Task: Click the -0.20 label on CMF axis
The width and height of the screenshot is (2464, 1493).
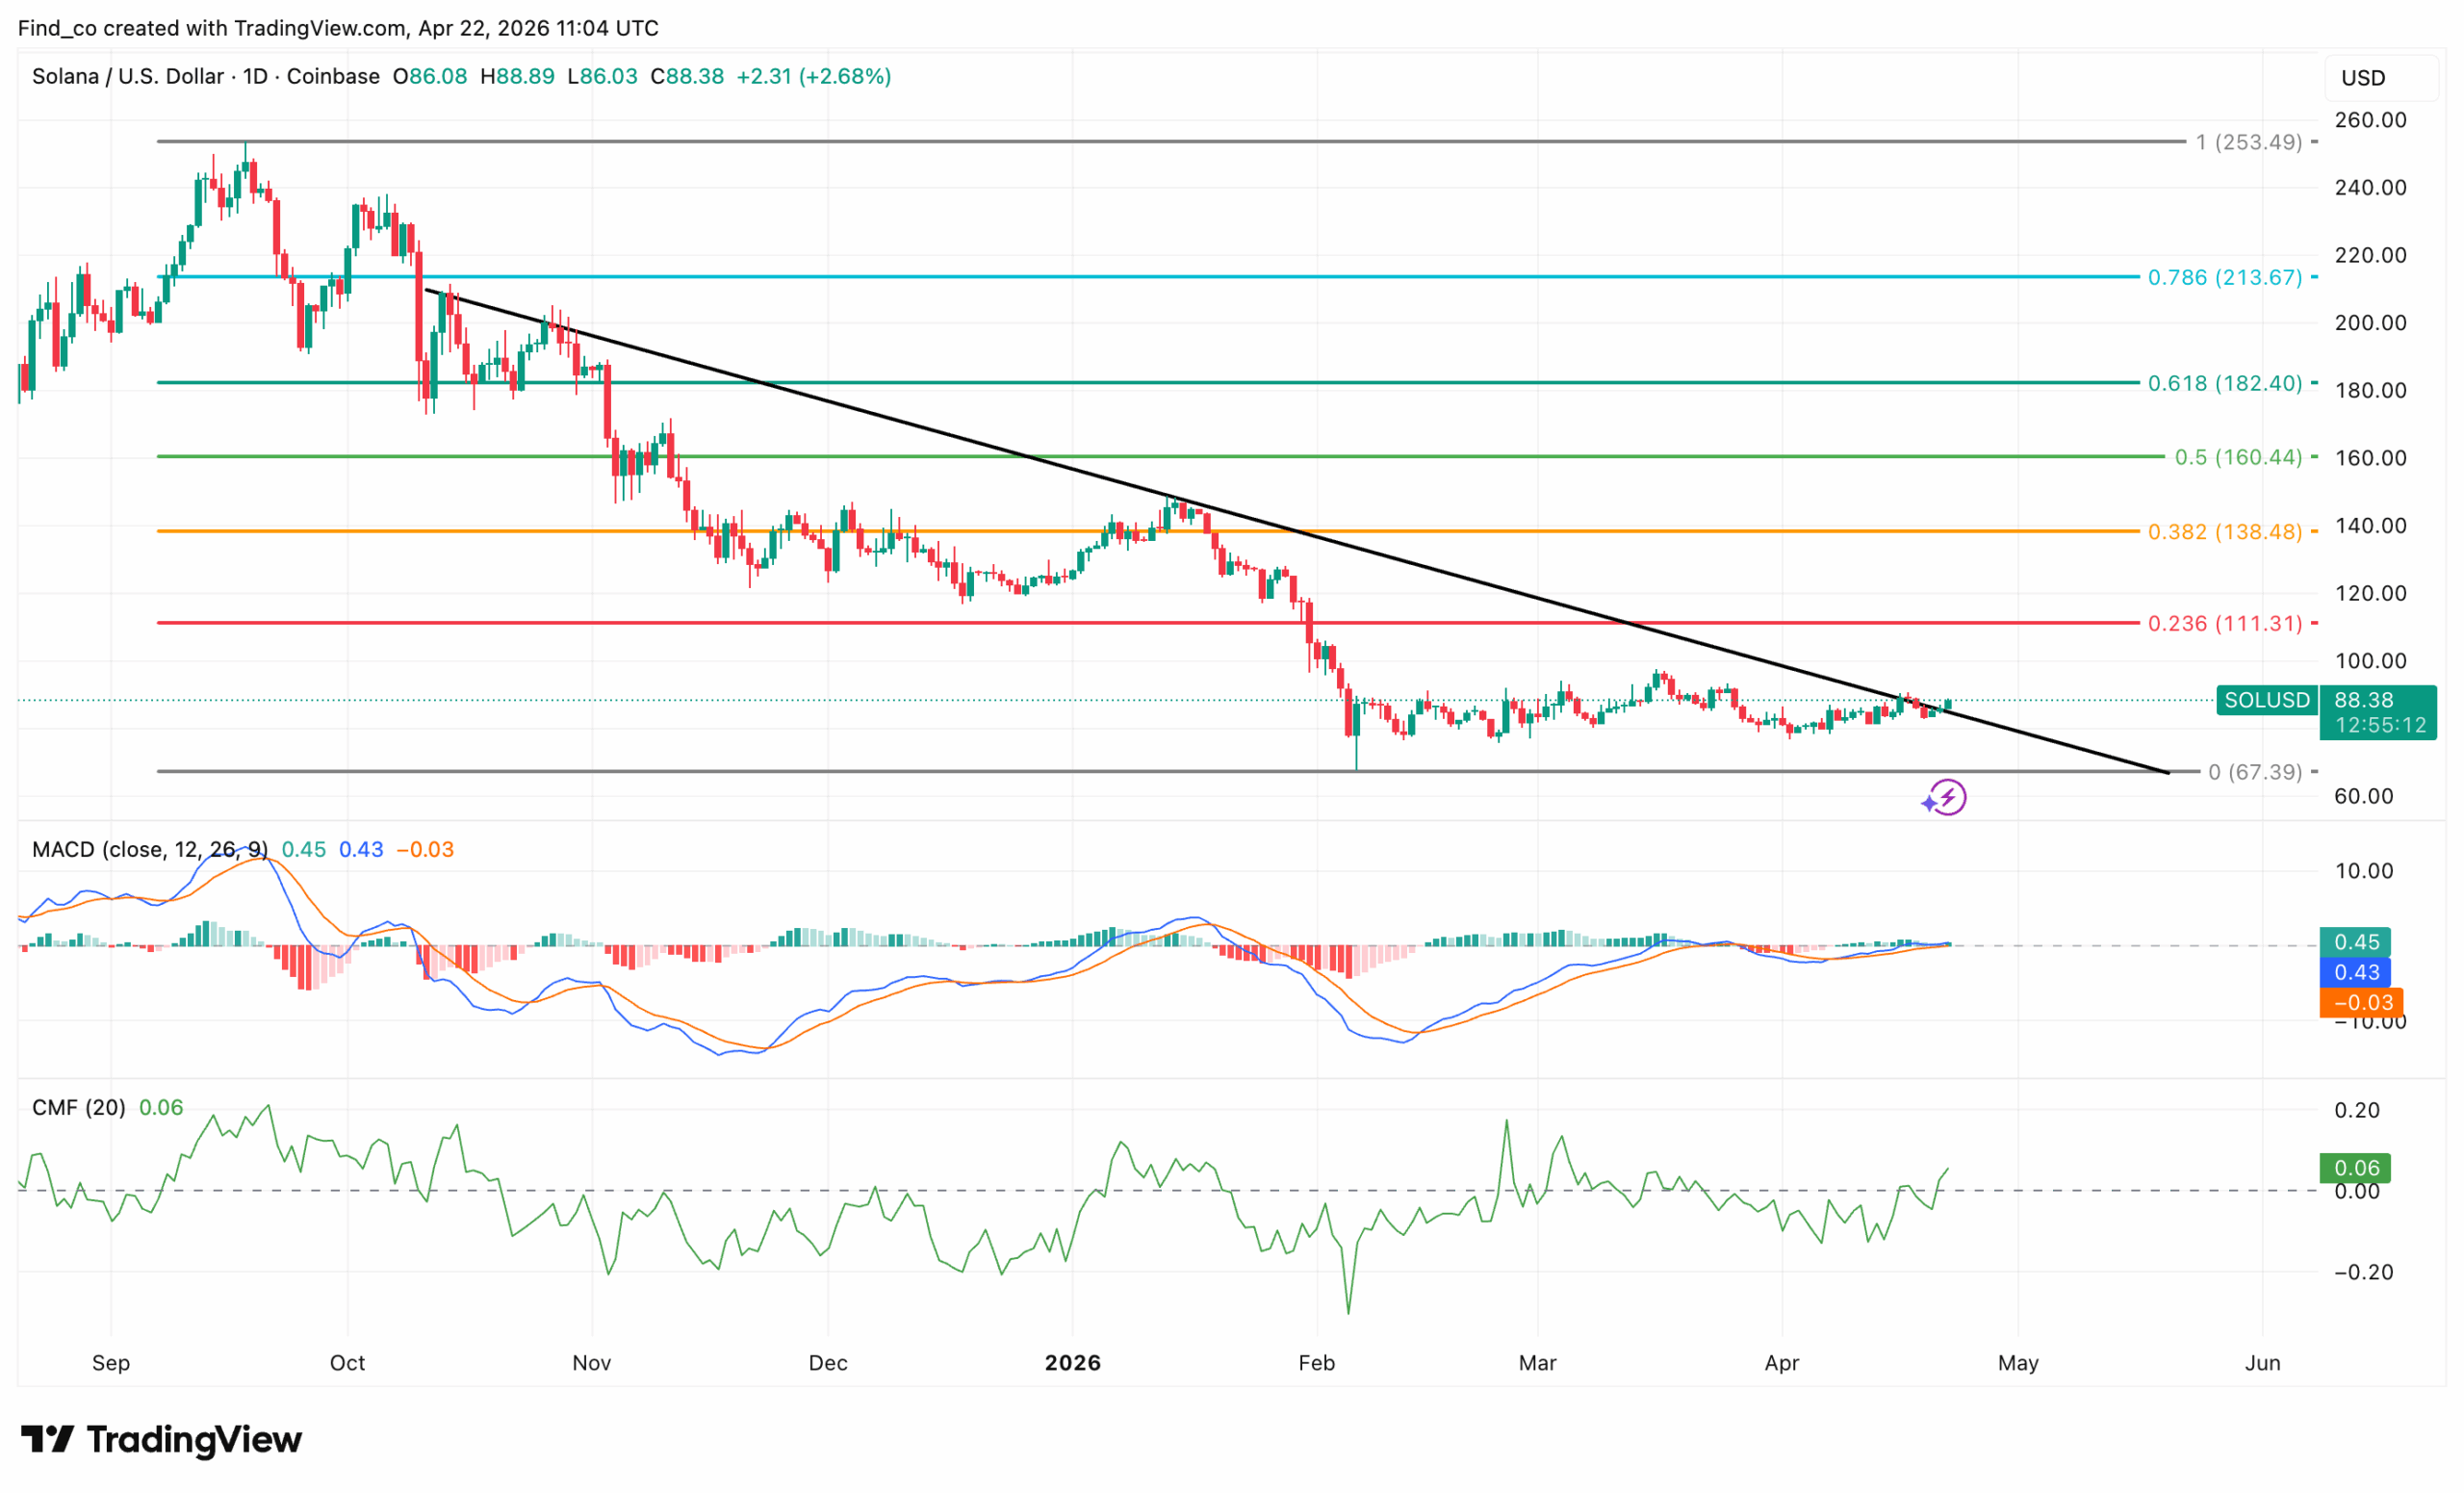Action: (x=2364, y=1272)
